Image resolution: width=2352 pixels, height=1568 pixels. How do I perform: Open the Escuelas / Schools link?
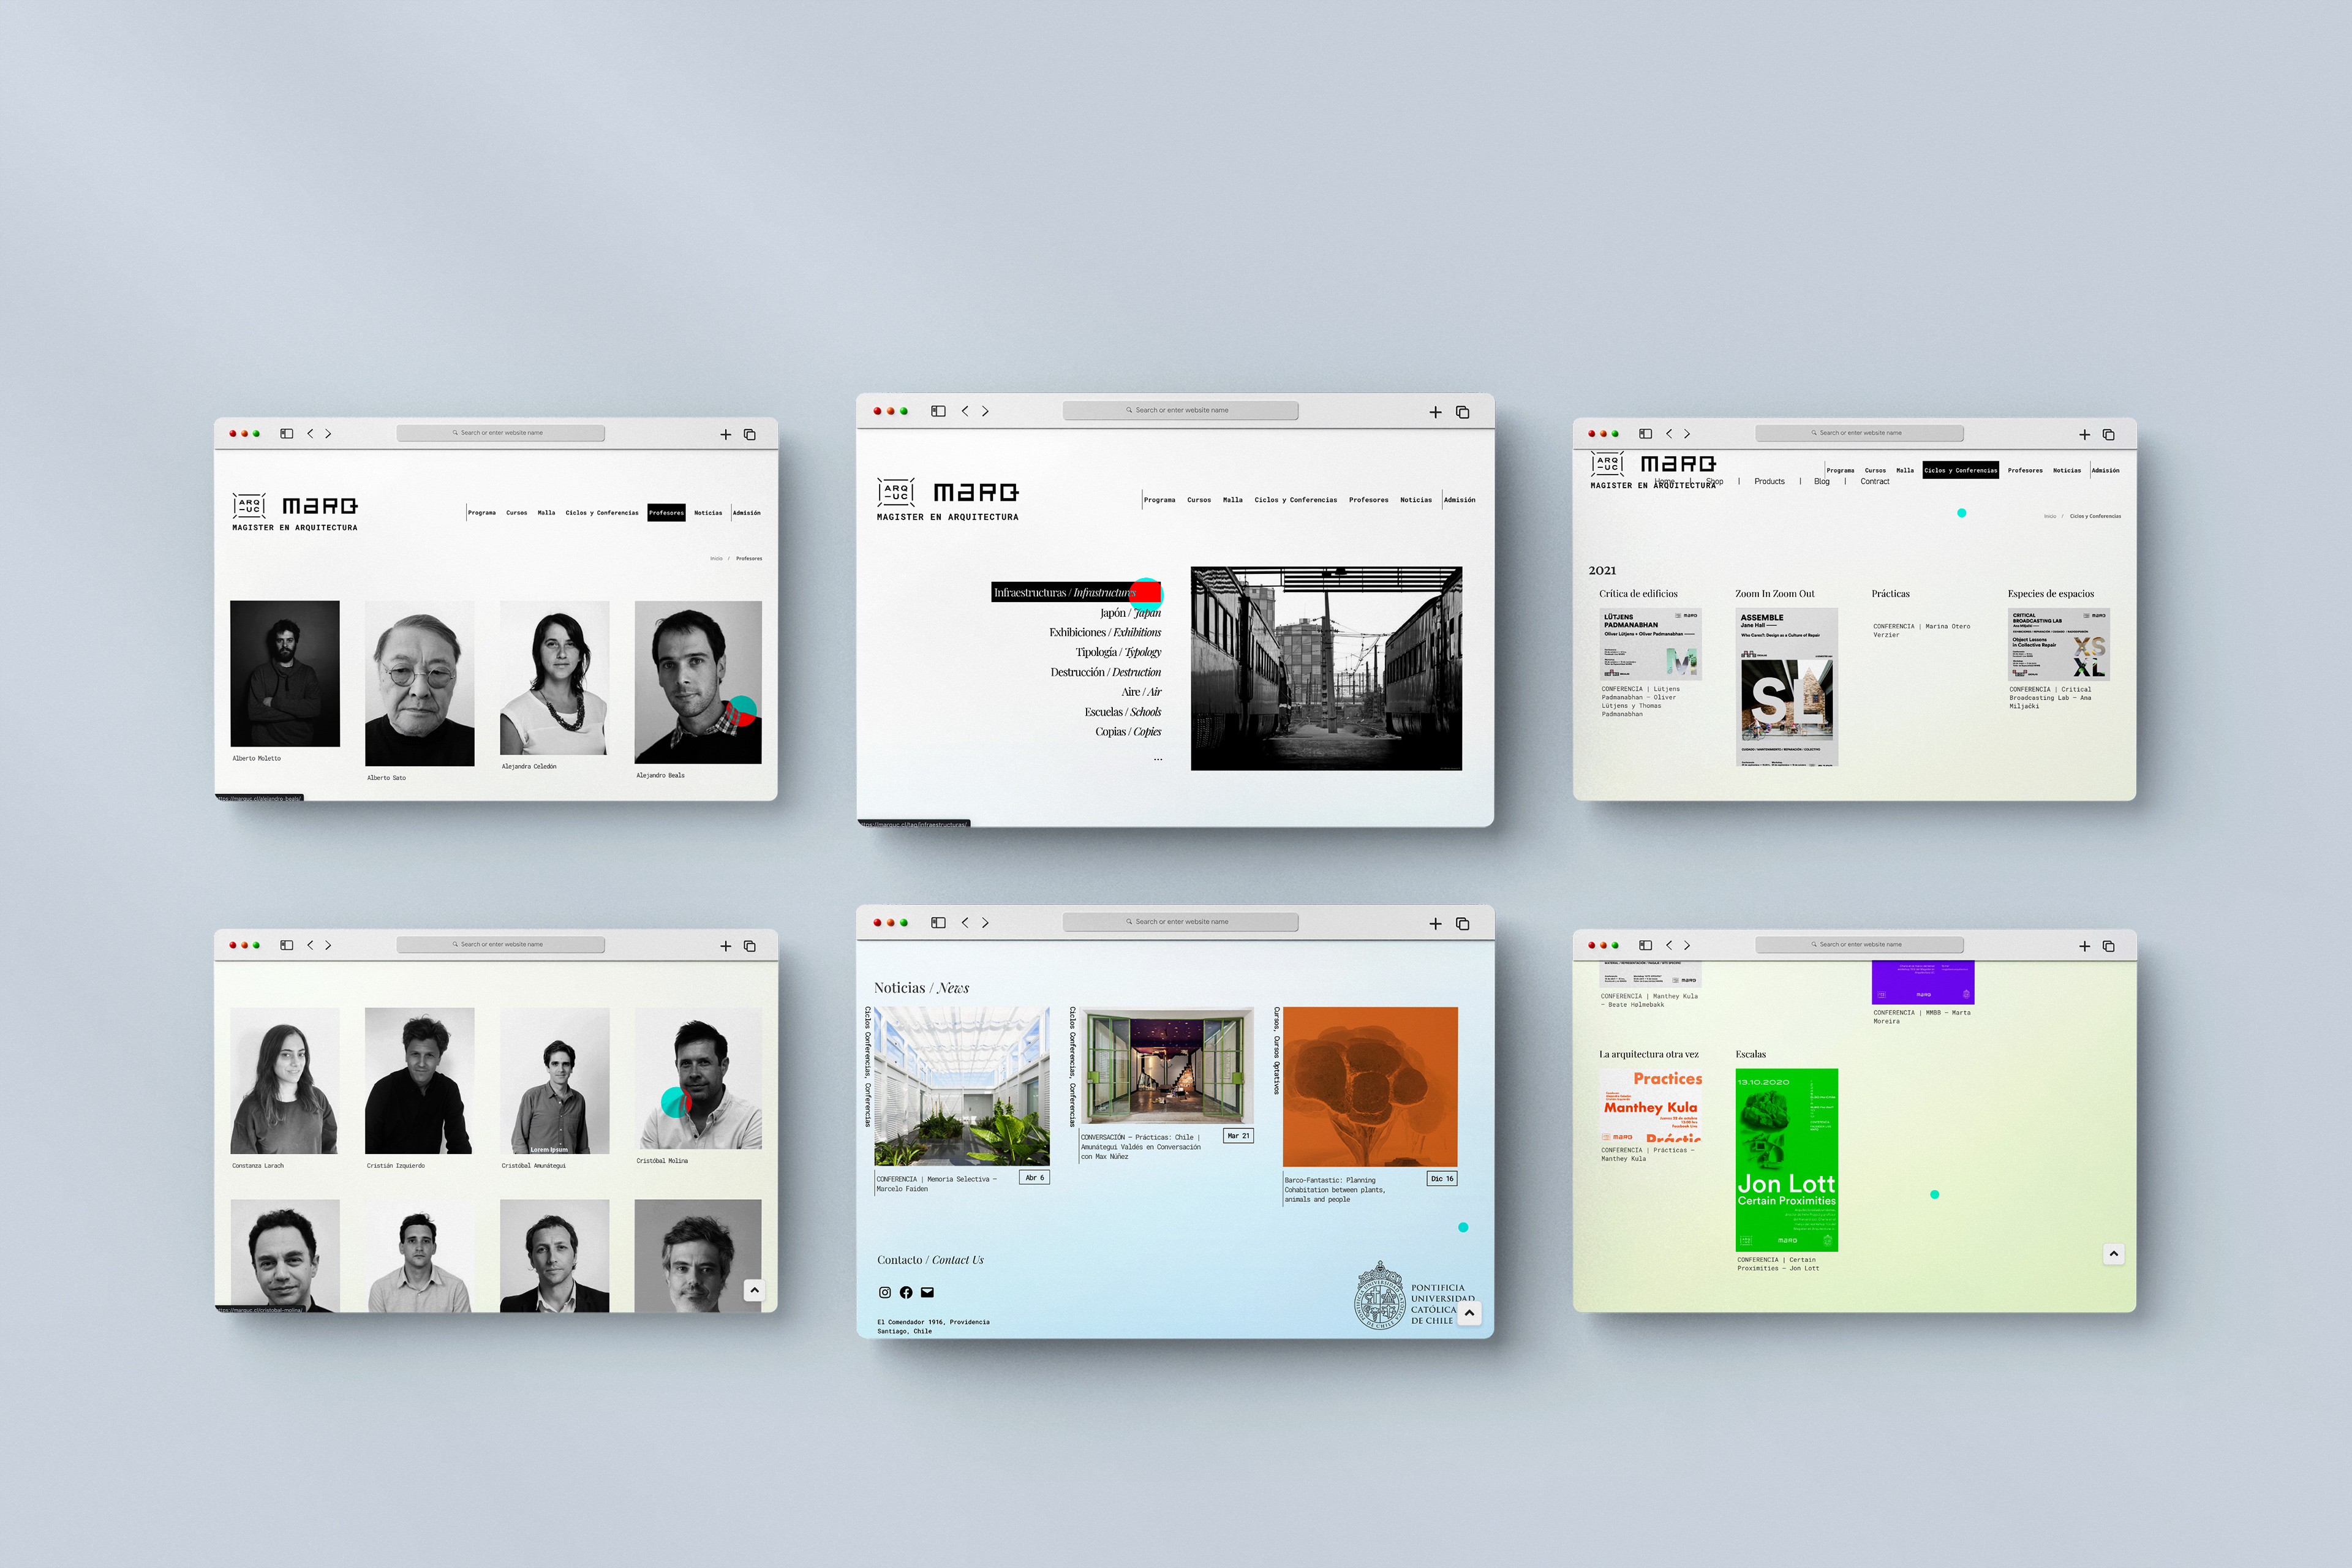(x=1122, y=712)
